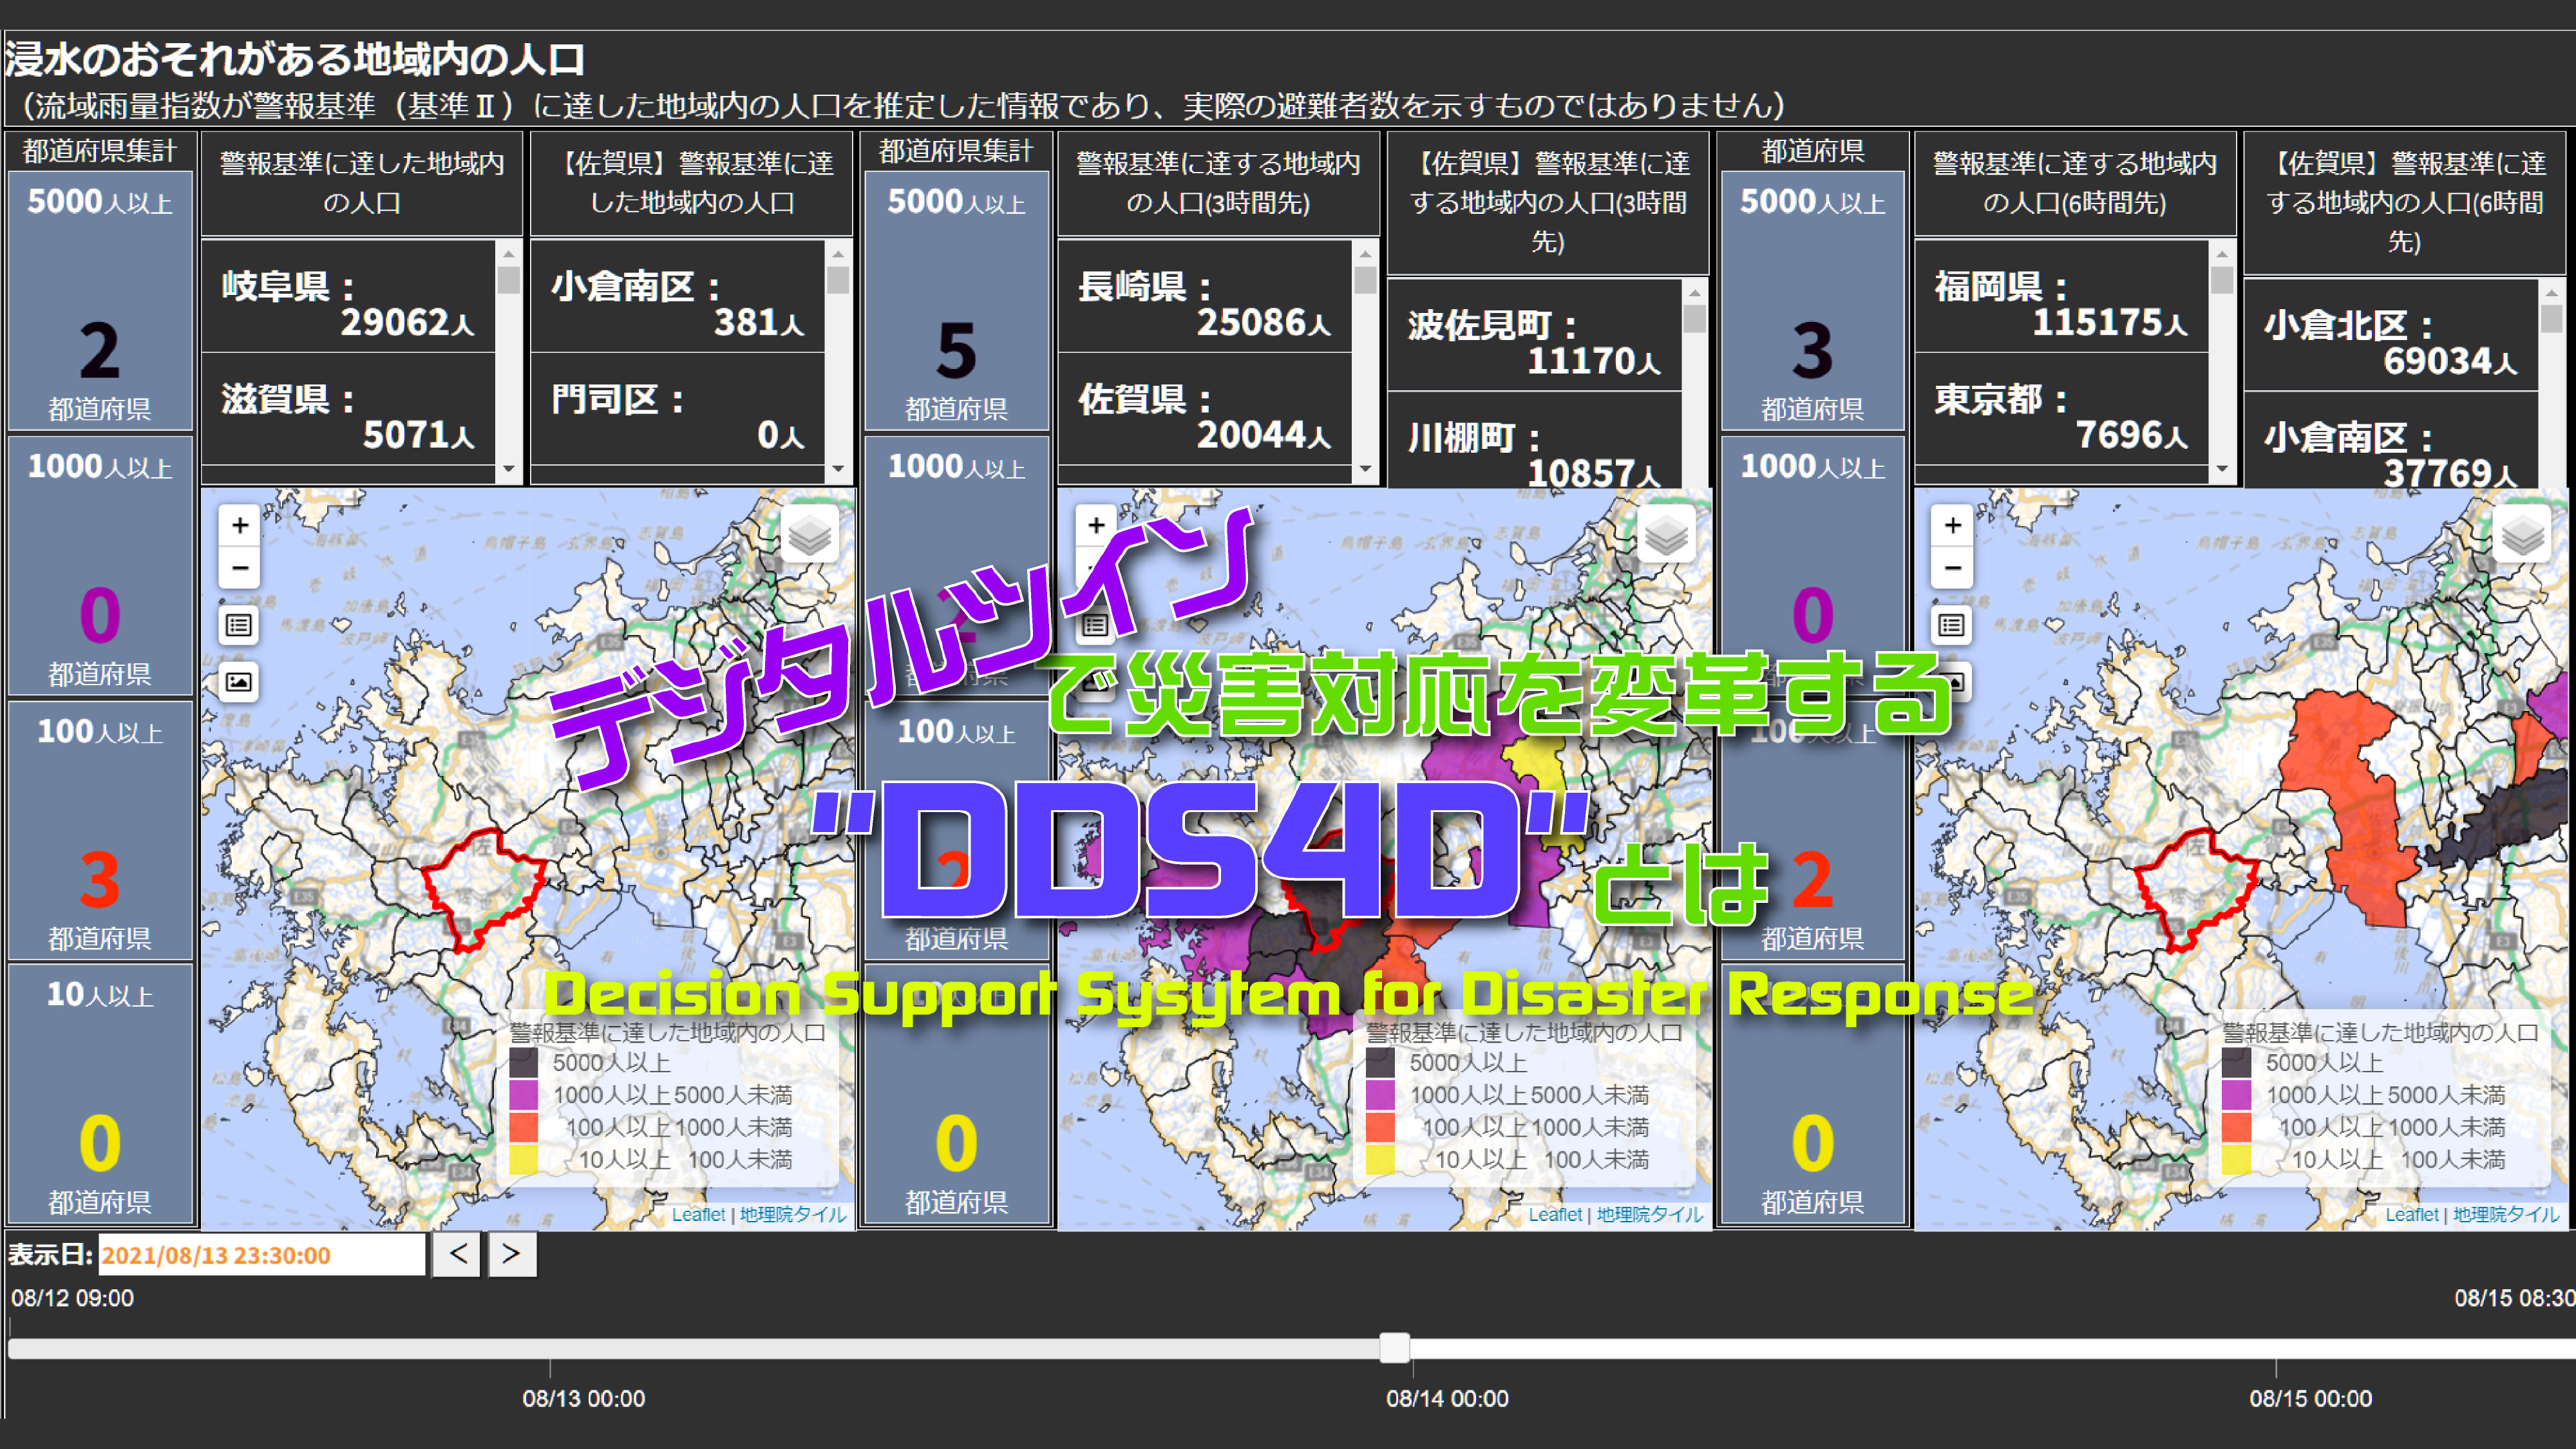Click the display date input field
Image resolution: width=2576 pixels, height=1449 pixels.
click(261, 1255)
